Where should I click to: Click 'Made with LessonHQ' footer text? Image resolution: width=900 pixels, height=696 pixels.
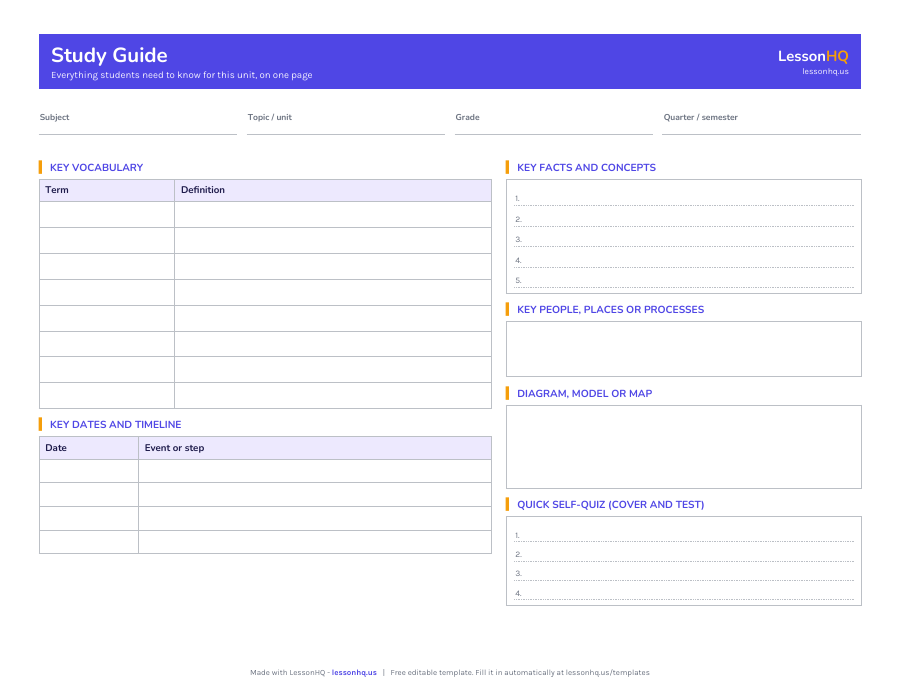coord(288,672)
